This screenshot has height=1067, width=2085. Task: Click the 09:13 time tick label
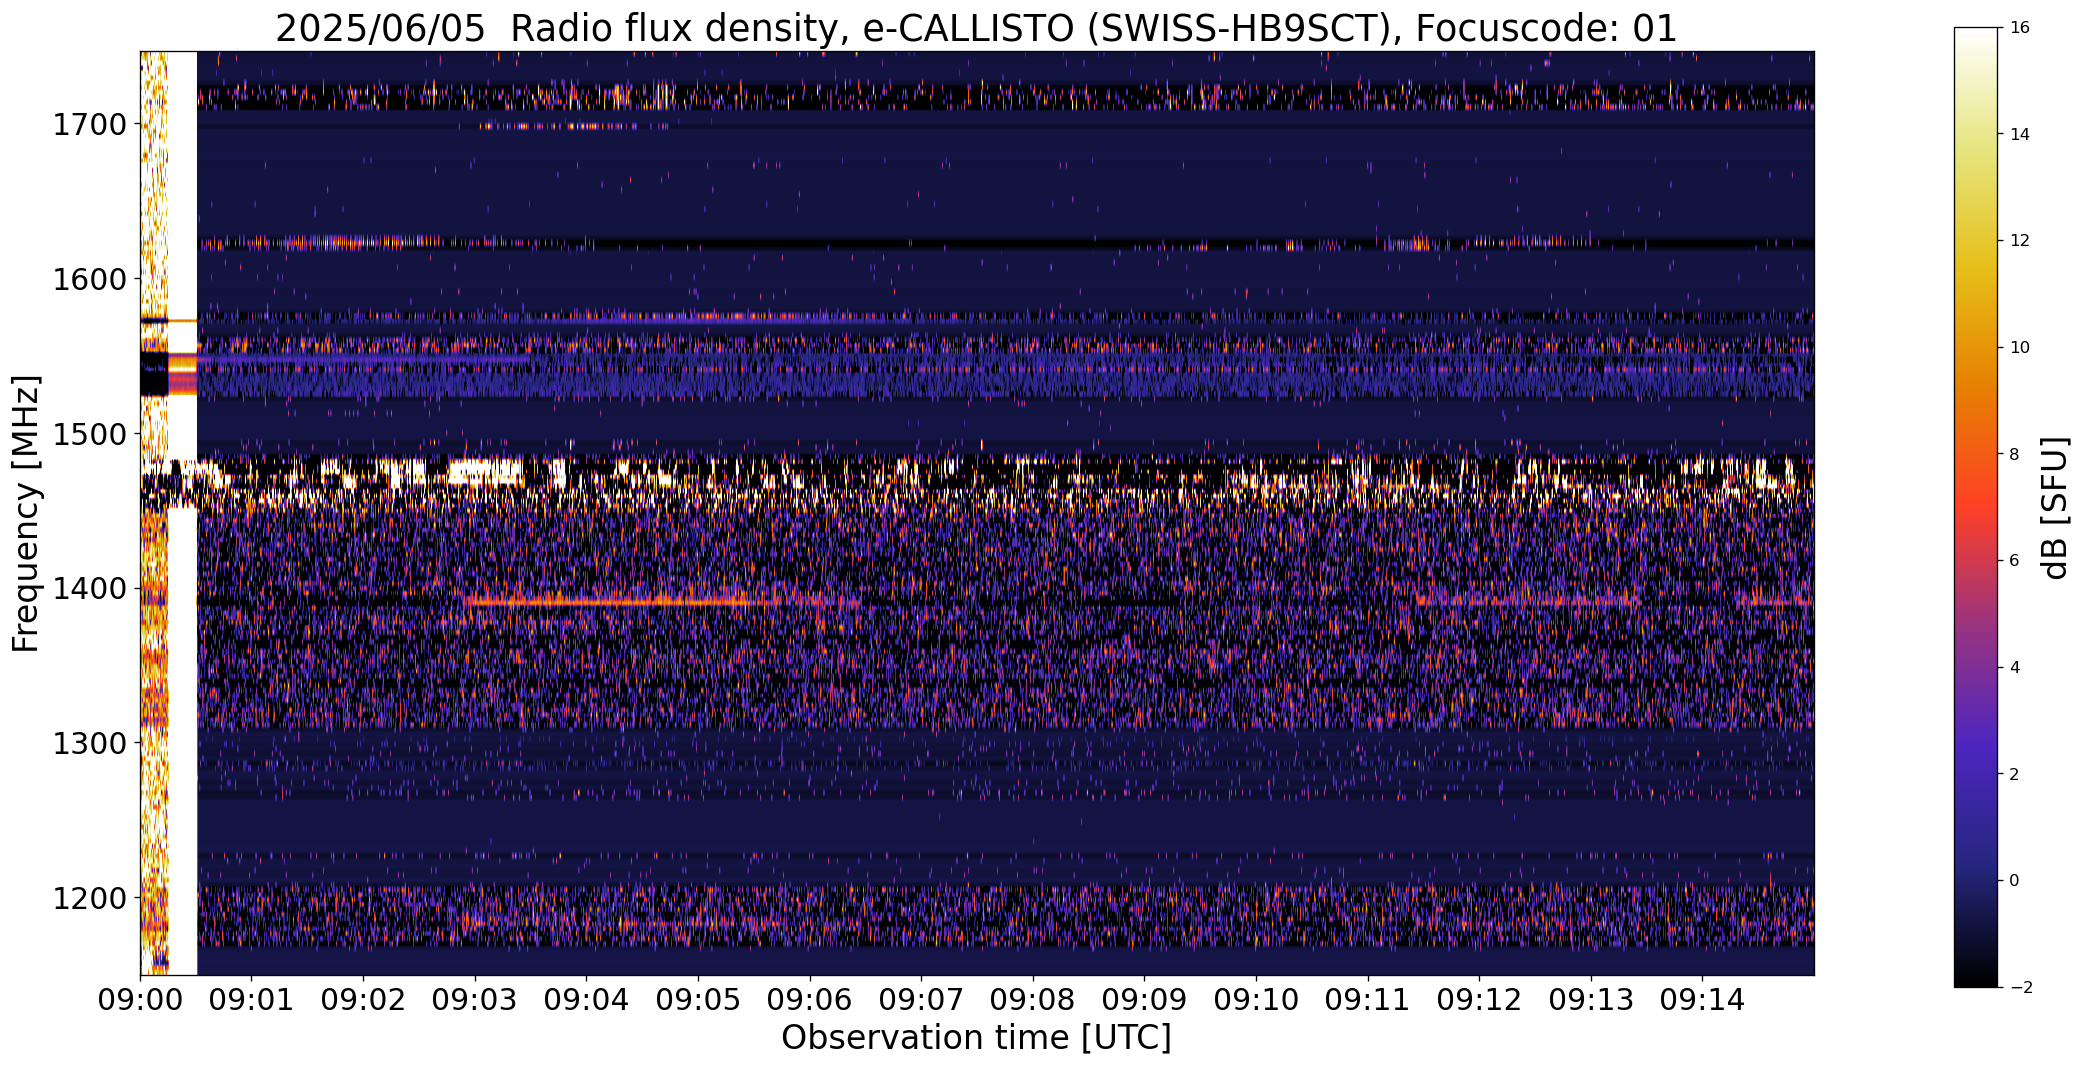coord(1591,1000)
